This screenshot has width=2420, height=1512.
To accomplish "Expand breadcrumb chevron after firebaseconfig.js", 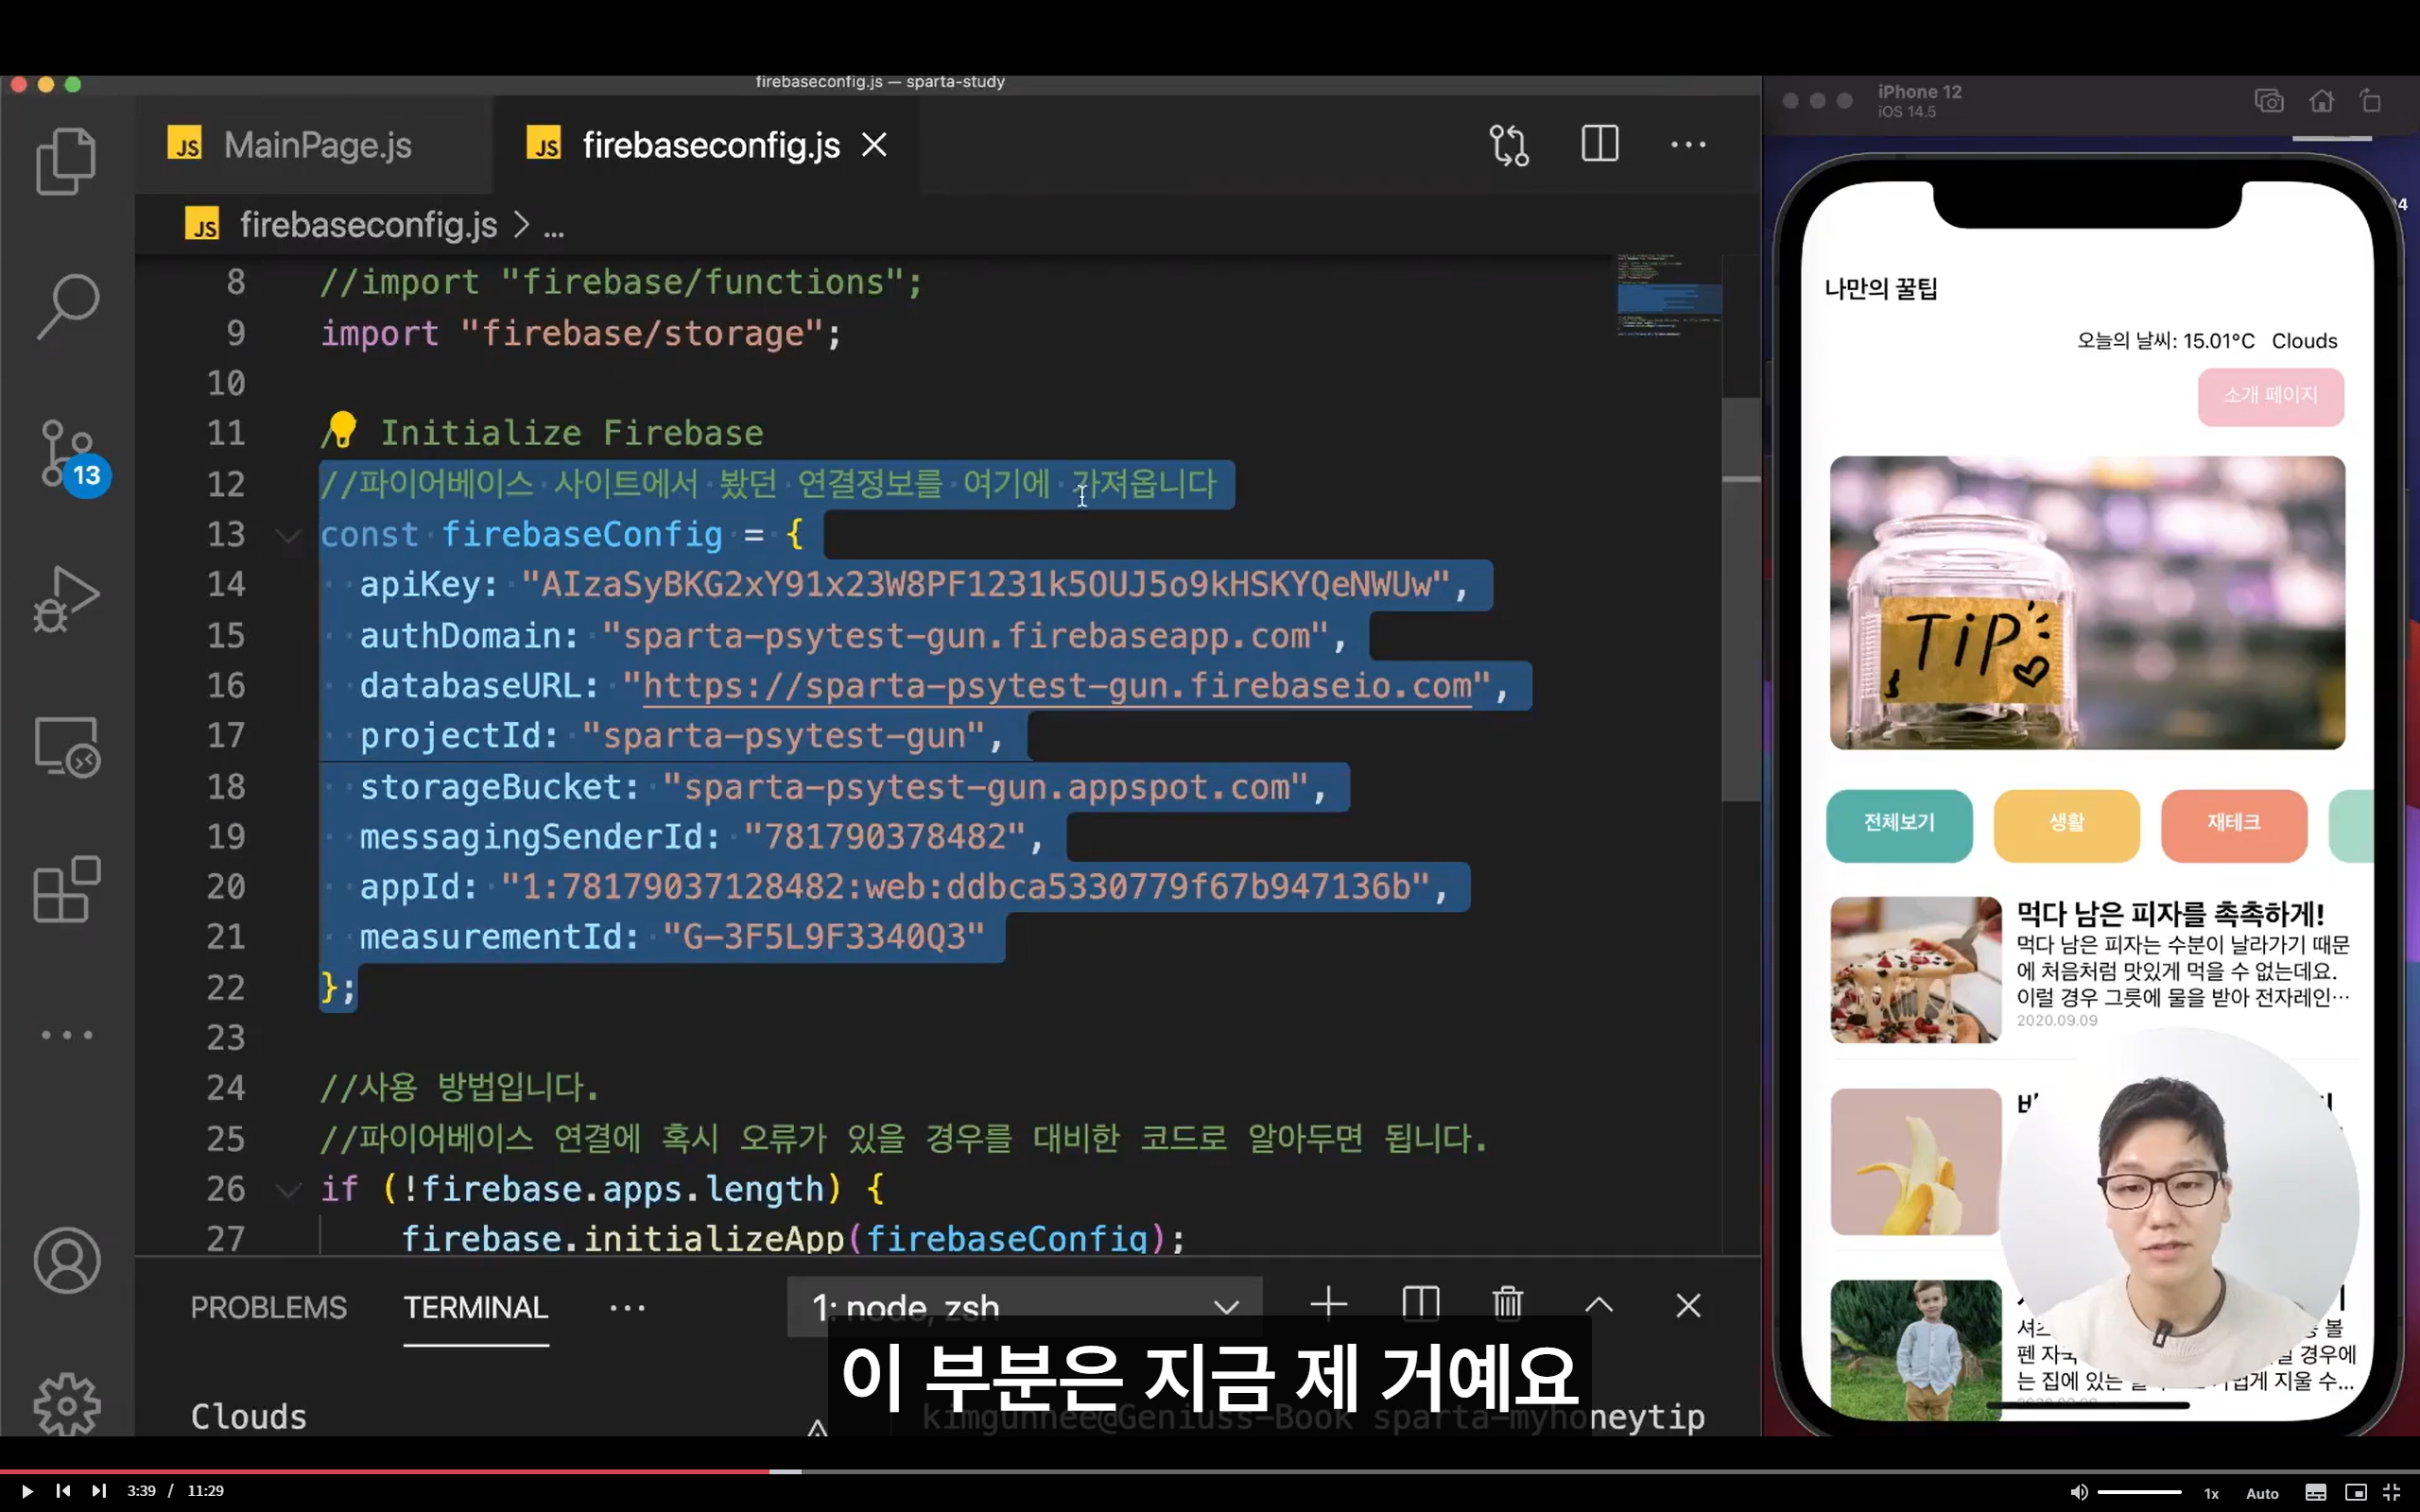I will 521,225.
